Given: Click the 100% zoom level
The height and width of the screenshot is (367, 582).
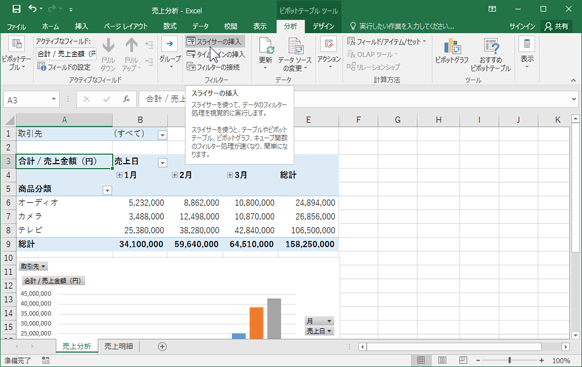Looking at the screenshot, I should 561,360.
